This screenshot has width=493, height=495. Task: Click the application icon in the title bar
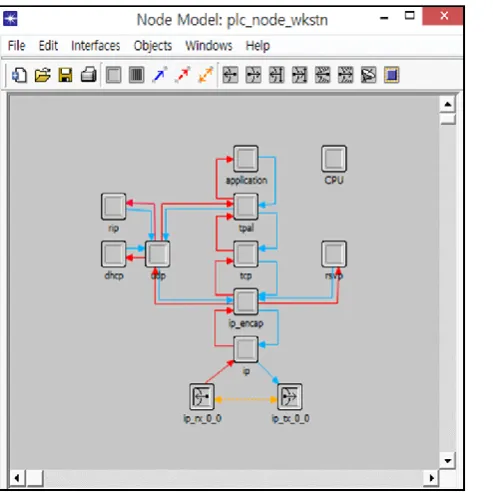tap(10, 18)
